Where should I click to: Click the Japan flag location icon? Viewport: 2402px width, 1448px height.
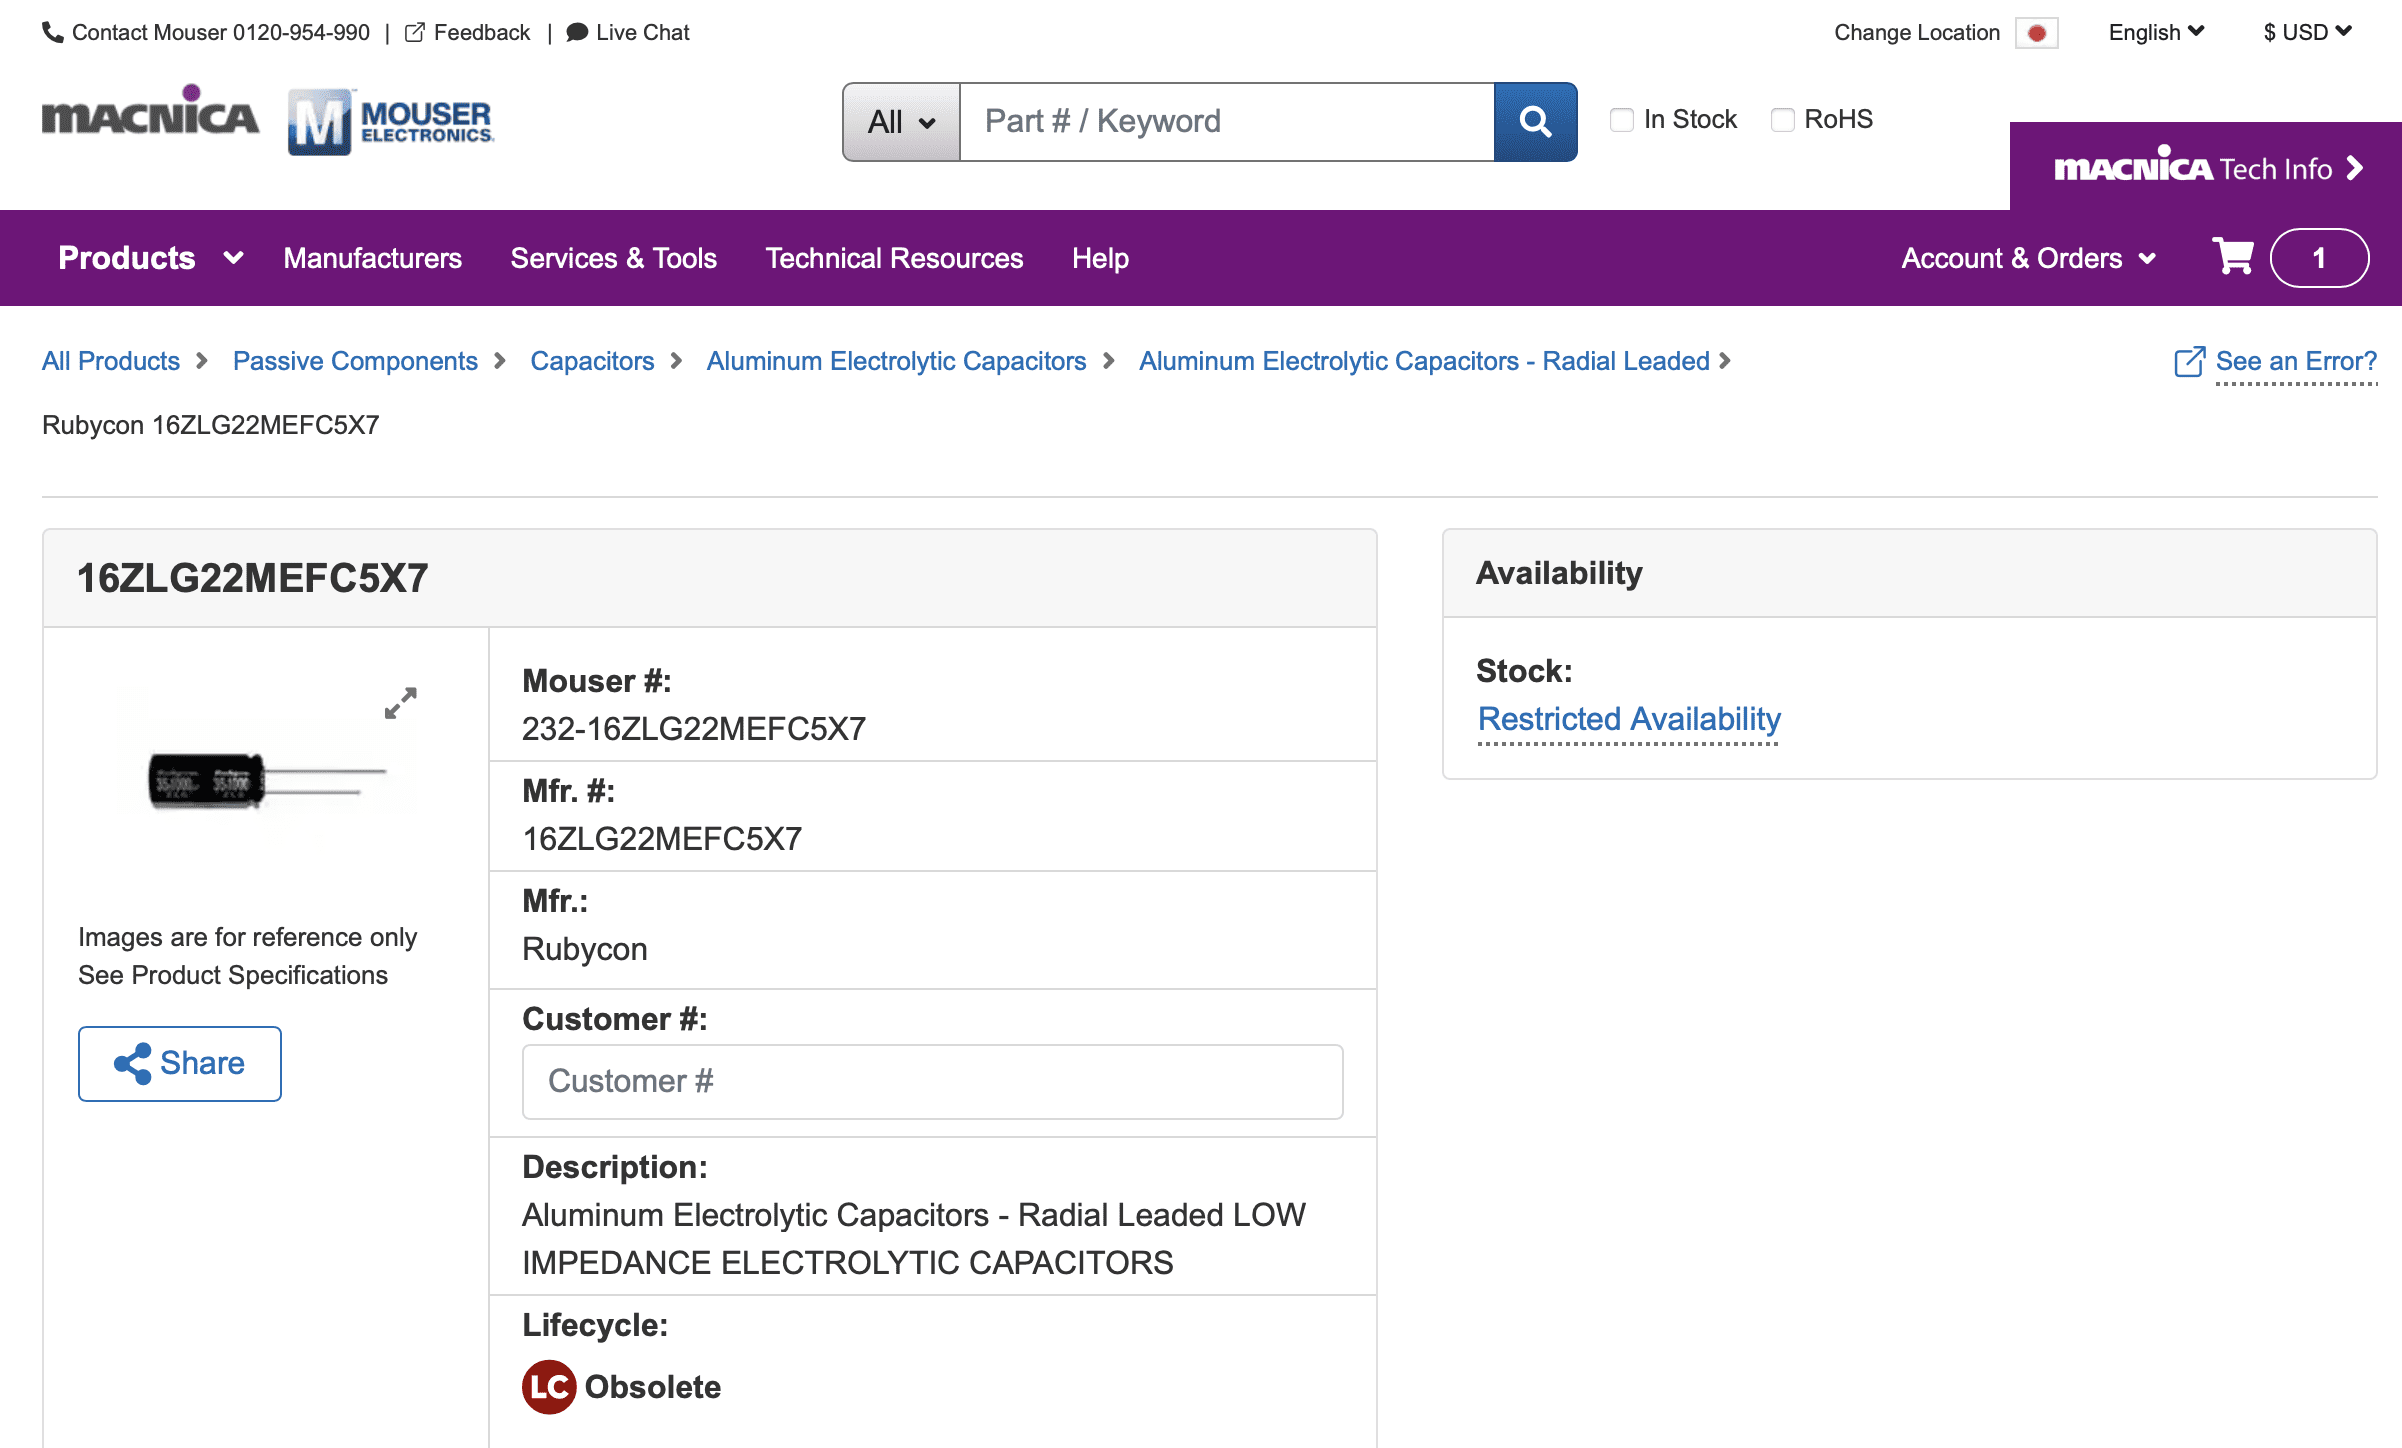pyautogui.click(x=2036, y=33)
